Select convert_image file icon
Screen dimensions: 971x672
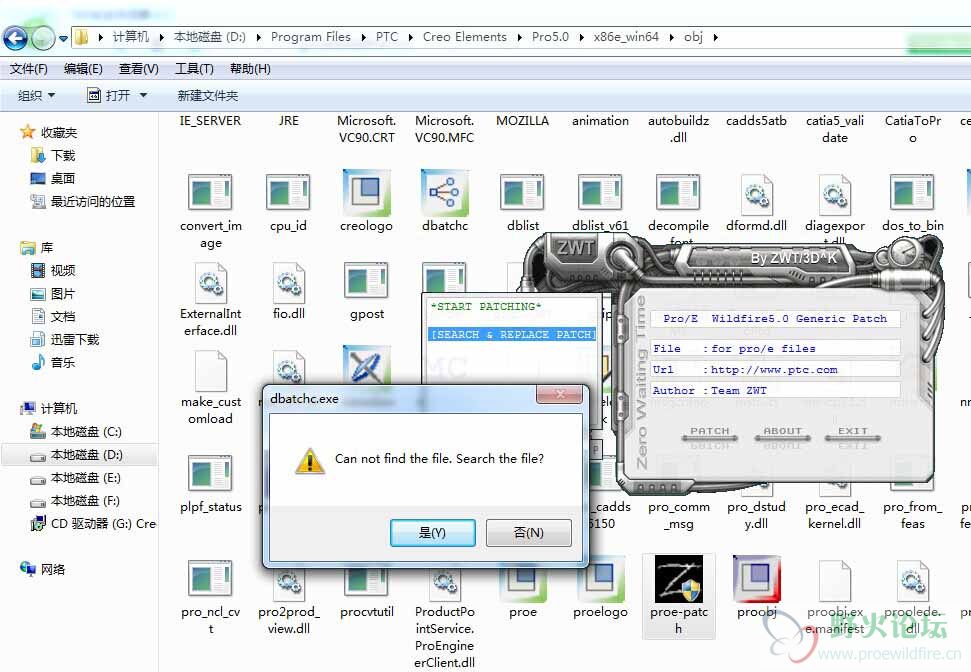211,193
